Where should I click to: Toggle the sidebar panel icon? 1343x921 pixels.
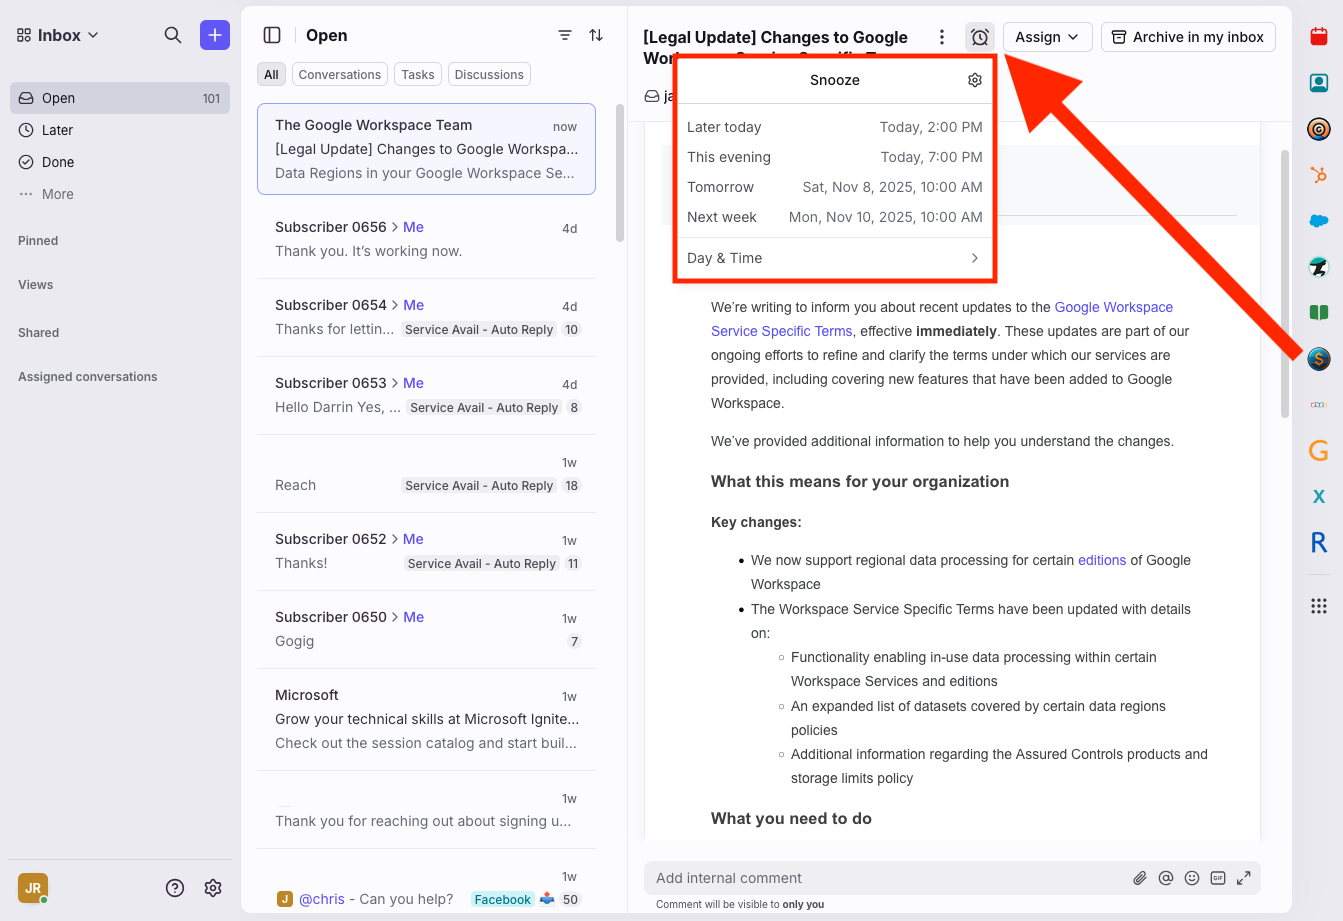pyautogui.click(x=272, y=35)
